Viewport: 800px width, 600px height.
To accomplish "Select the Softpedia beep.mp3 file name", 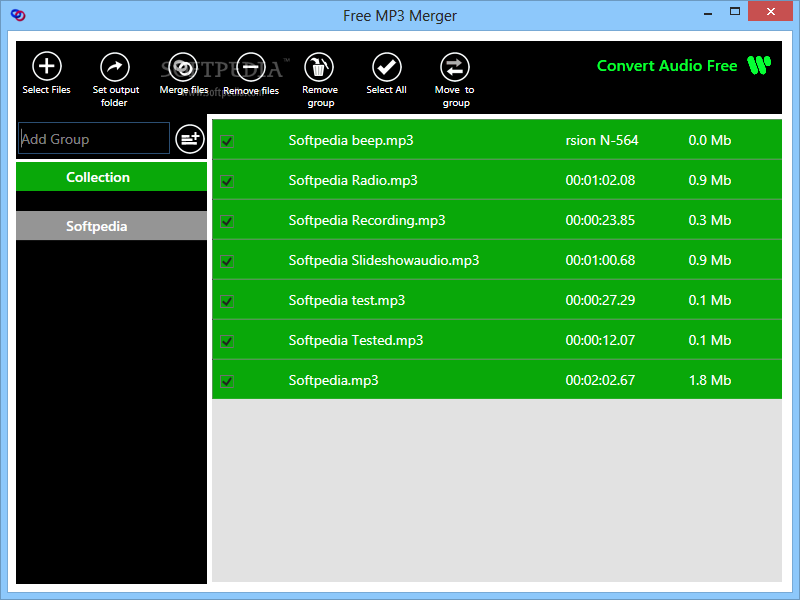I will click(351, 140).
